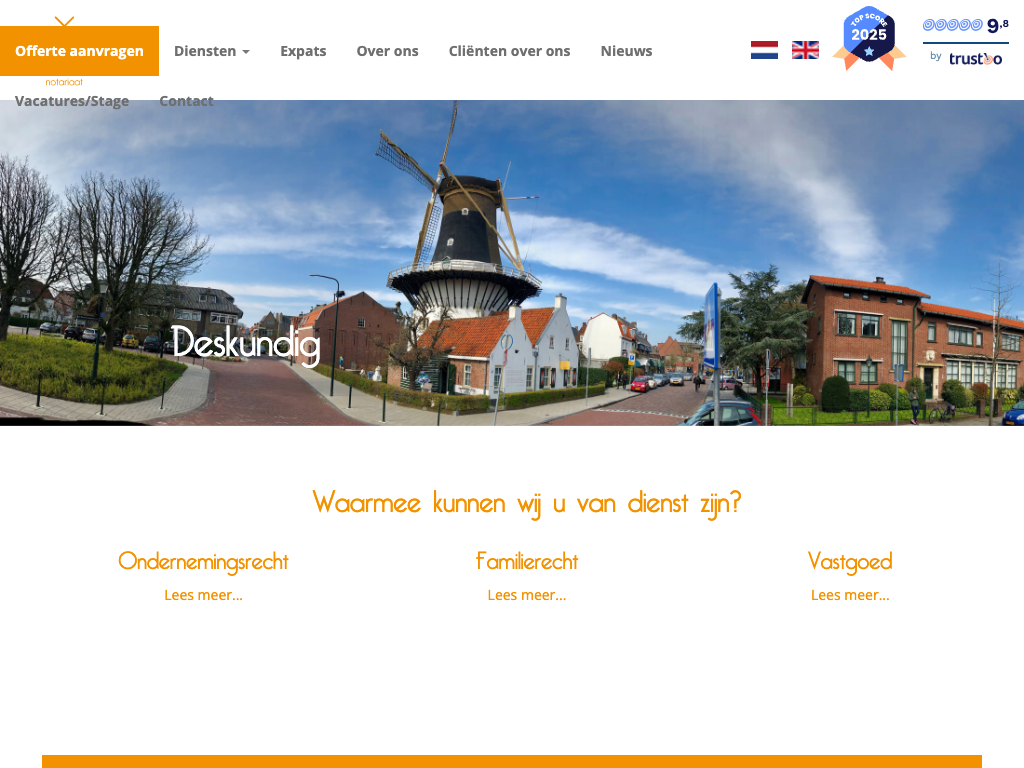Switch language using the UK flag
This screenshot has width=1024, height=768.
pos(805,50)
